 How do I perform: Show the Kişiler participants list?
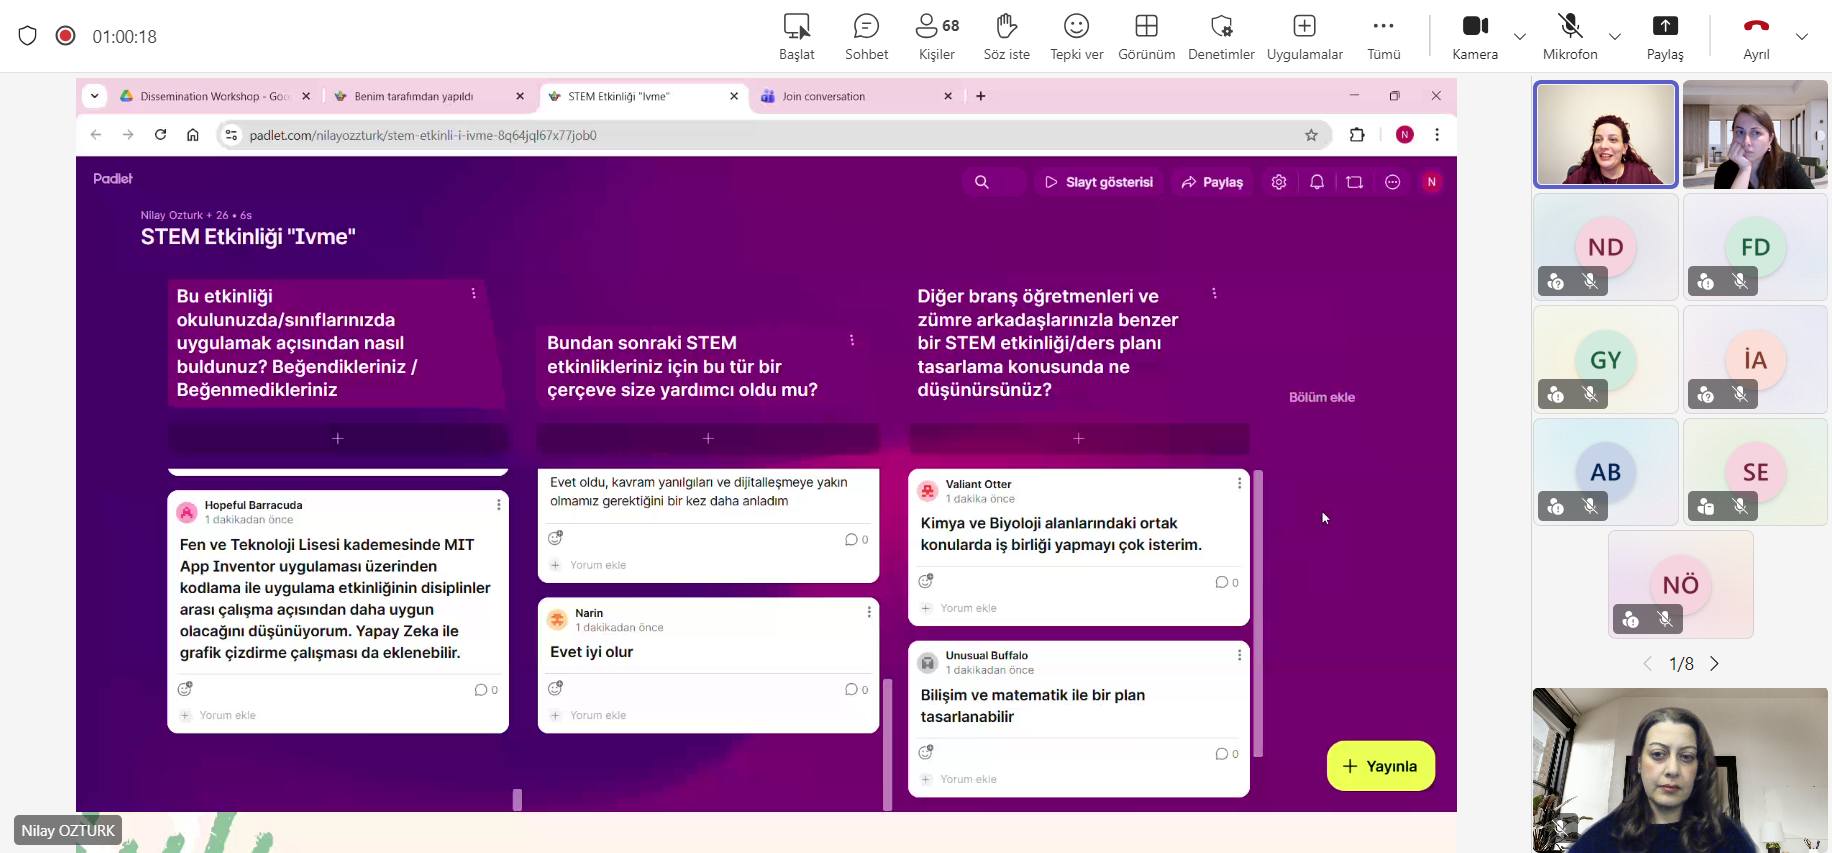(x=937, y=36)
